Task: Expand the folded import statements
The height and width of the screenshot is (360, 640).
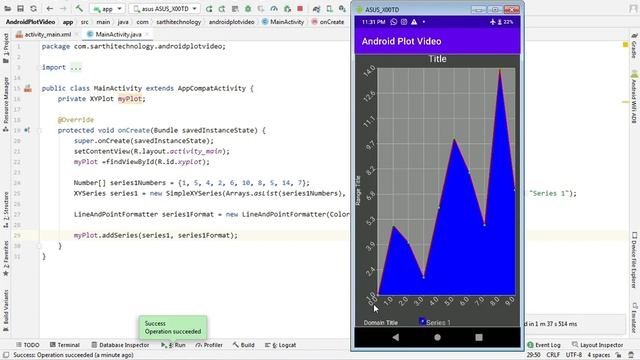Action: tap(76, 67)
